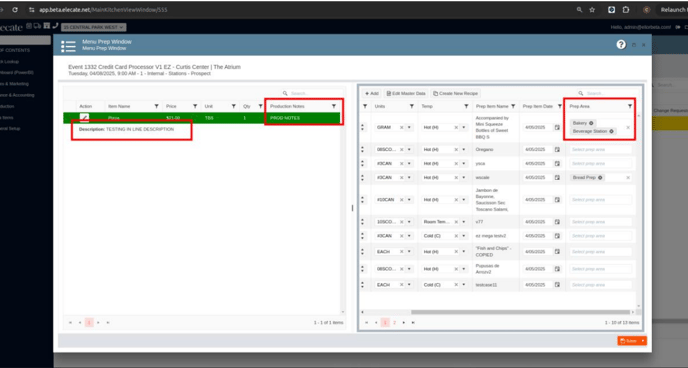Image resolution: width=688 pixels, height=368 pixels.
Task: Open the Temp dropdown in the ez mega testv2 row
Action: [x=464, y=236]
